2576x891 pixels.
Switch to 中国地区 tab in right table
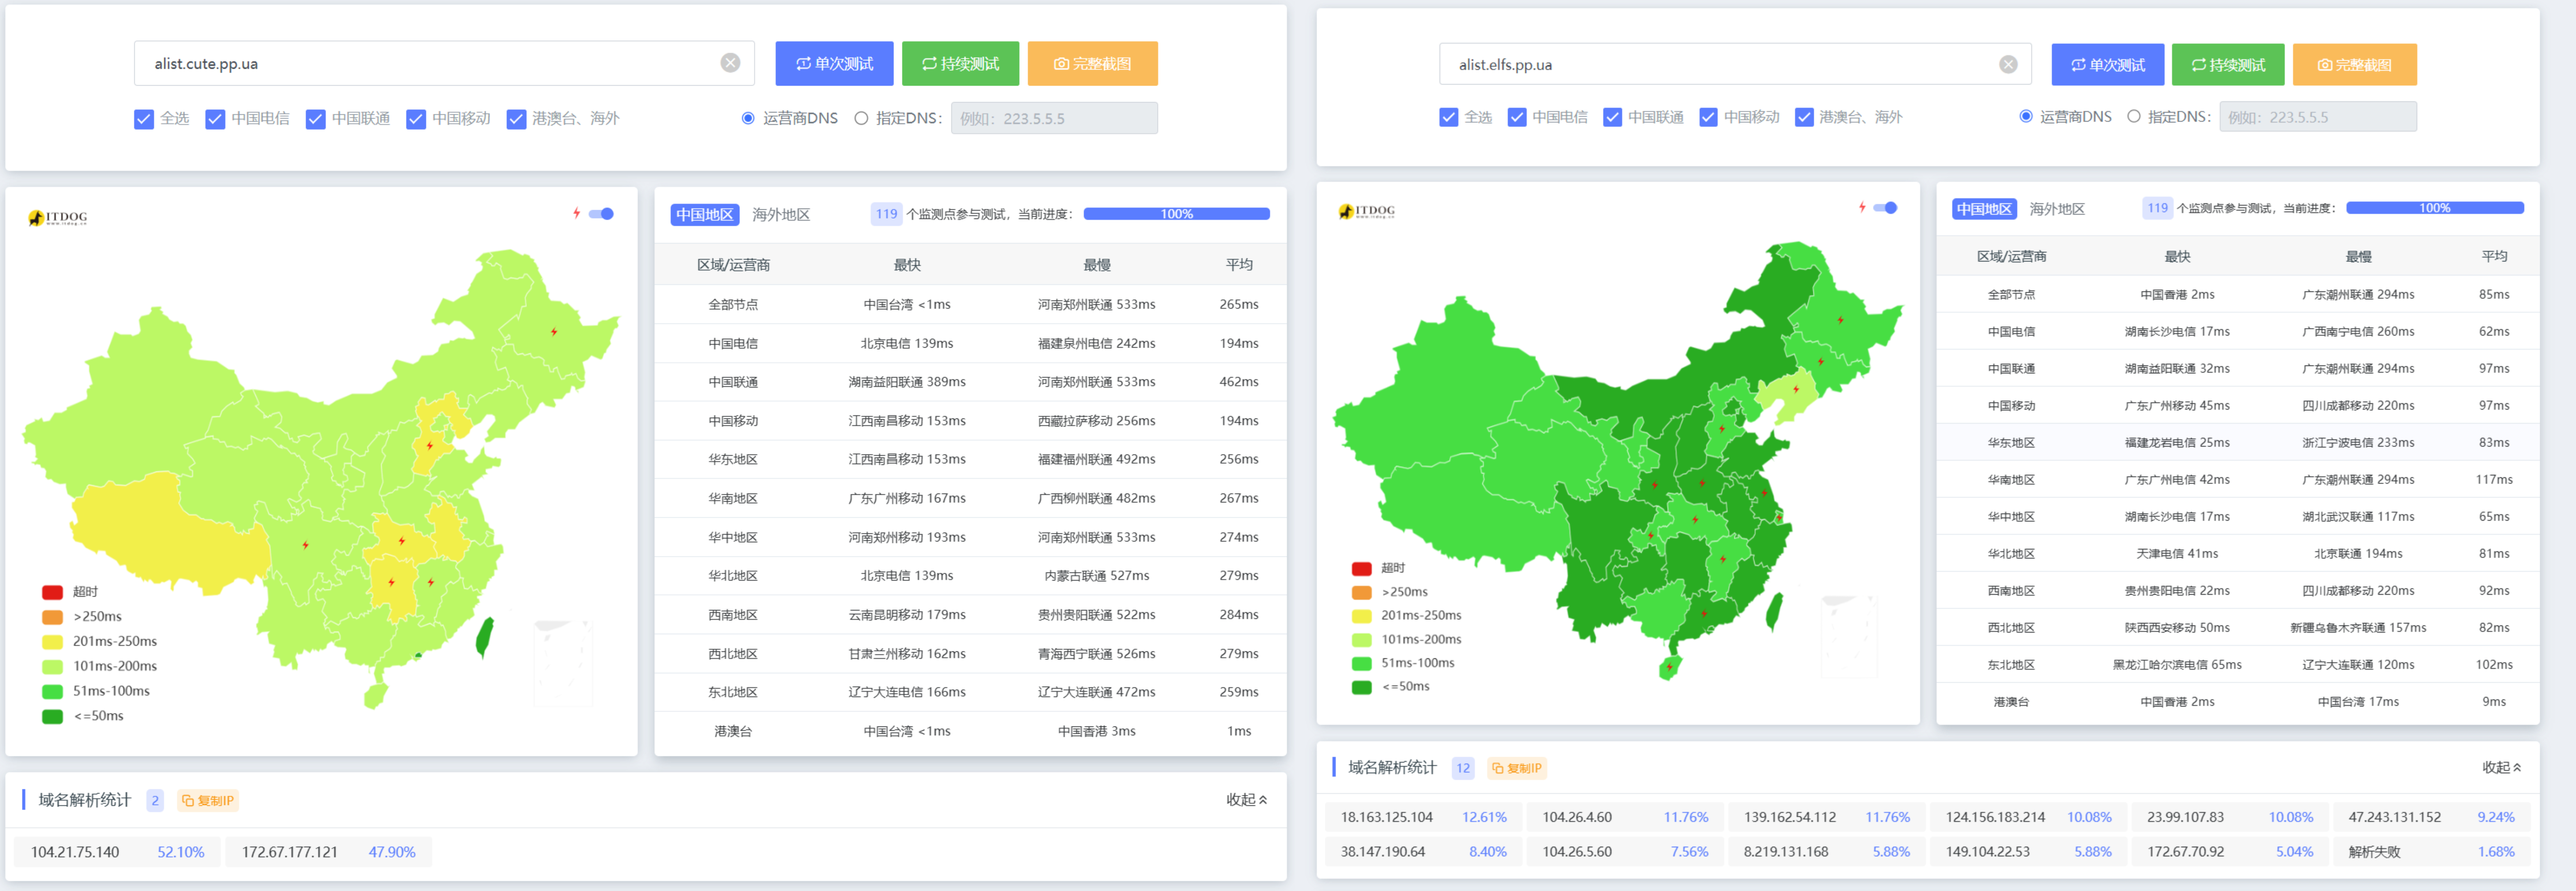tap(1984, 209)
